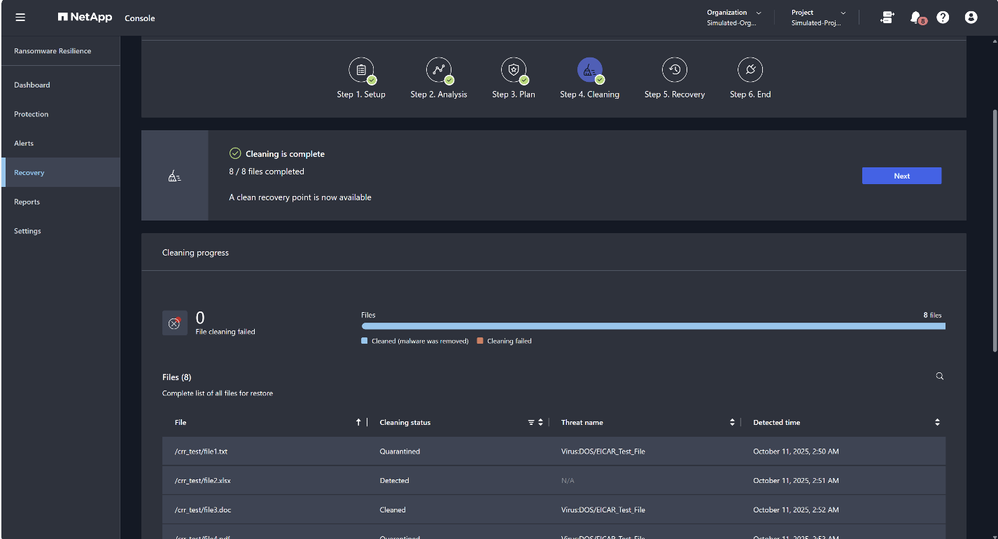998x539 pixels.
Task: Open the Alerts sidebar item
Action: [24, 143]
